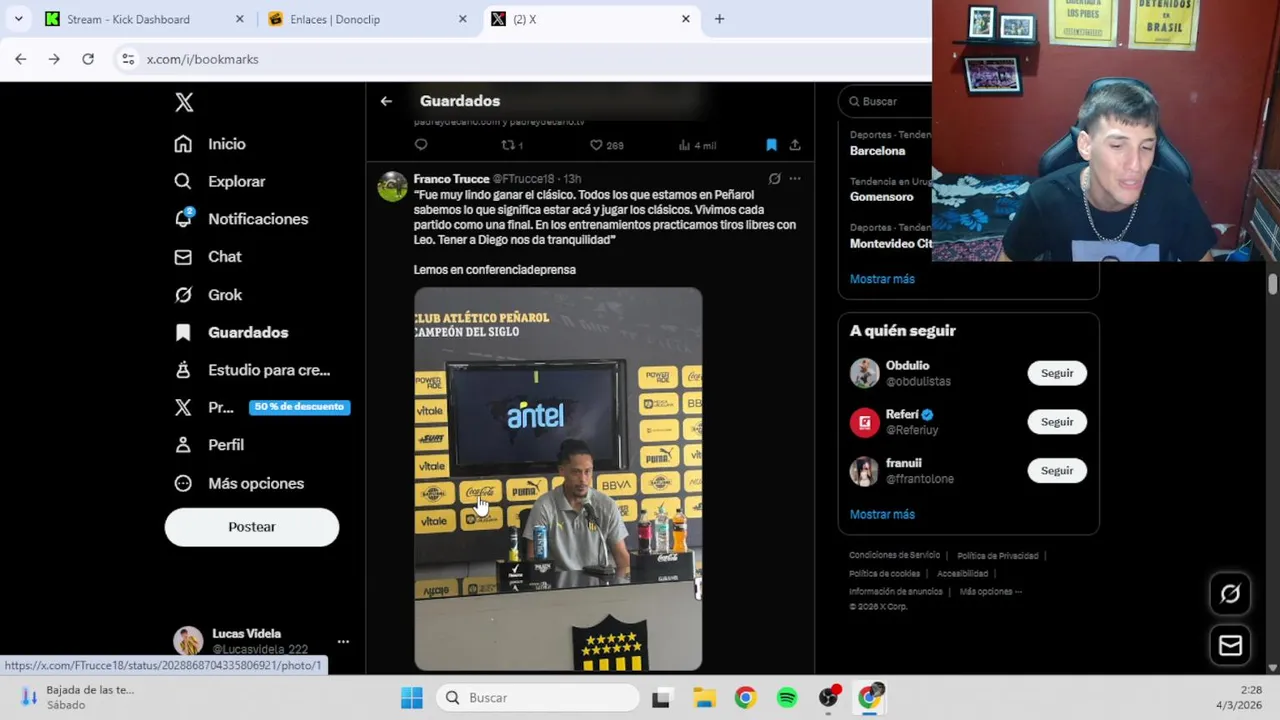1280x720 pixels.
Task: Switch to Stream - Kick Dashboard tab
Action: (142, 19)
